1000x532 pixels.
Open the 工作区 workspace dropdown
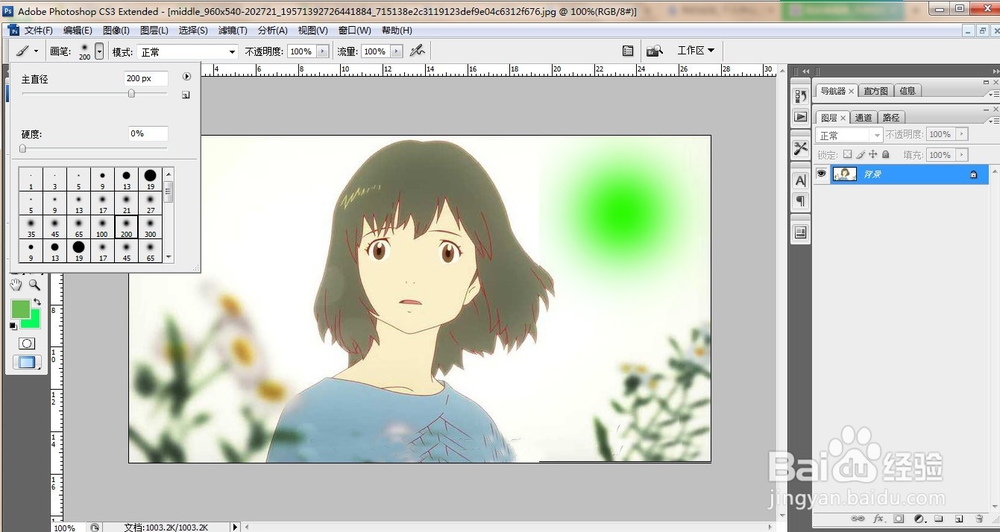tap(696, 50)
